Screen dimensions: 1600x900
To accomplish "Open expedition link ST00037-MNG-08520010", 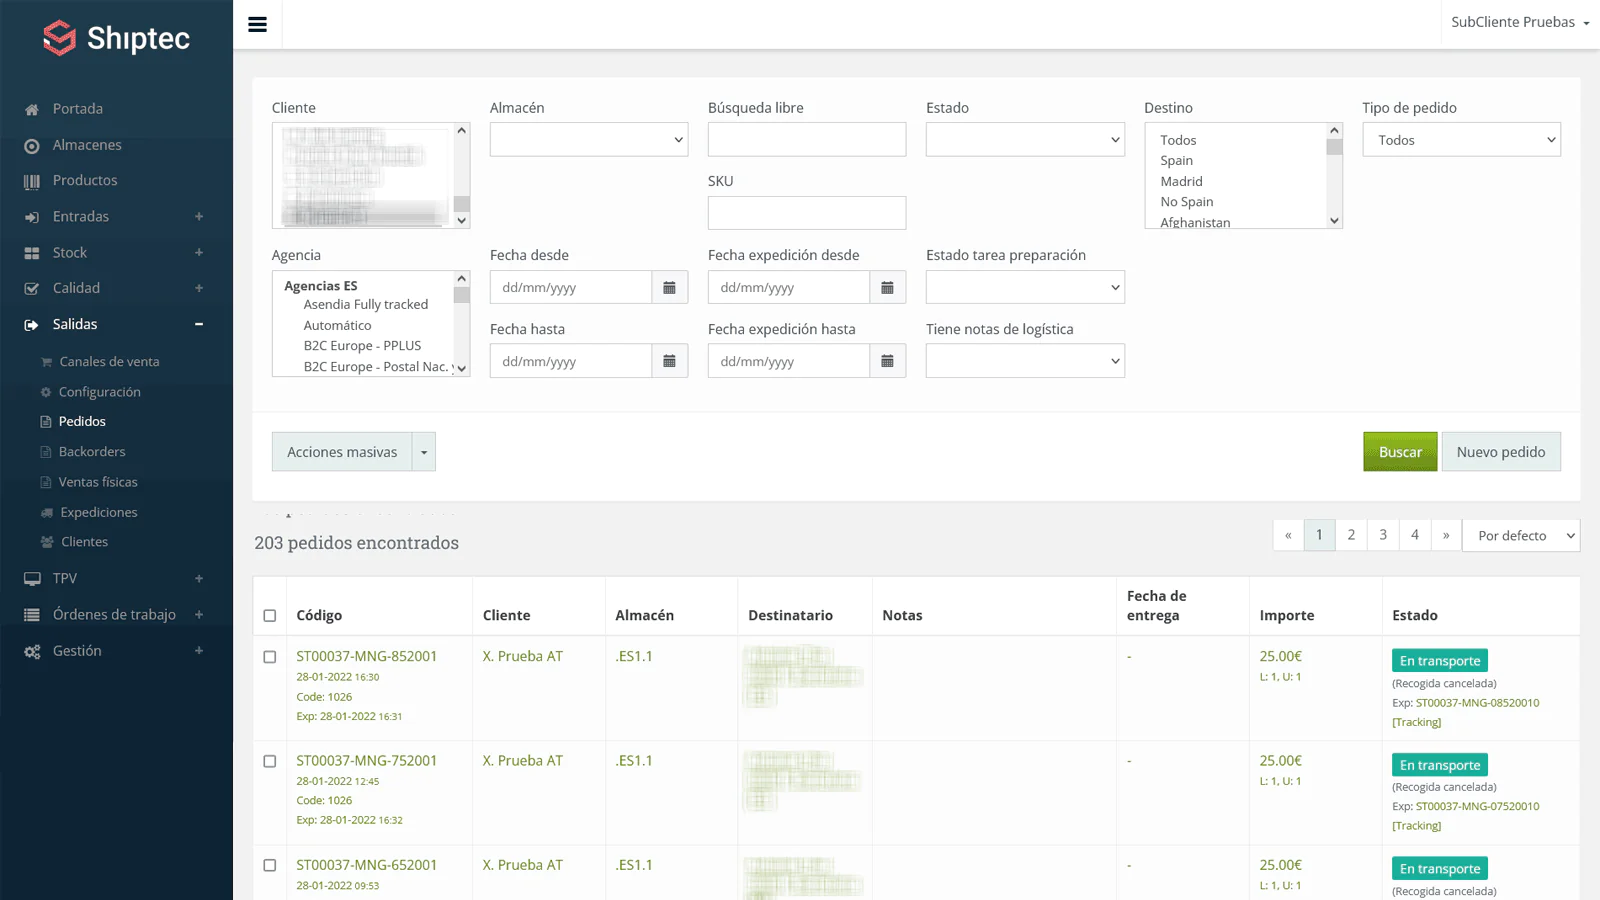I will 1477,703.
